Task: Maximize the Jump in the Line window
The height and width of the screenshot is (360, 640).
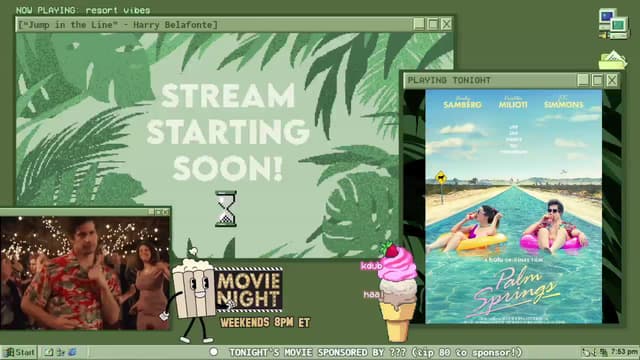Action: [433, 24]
